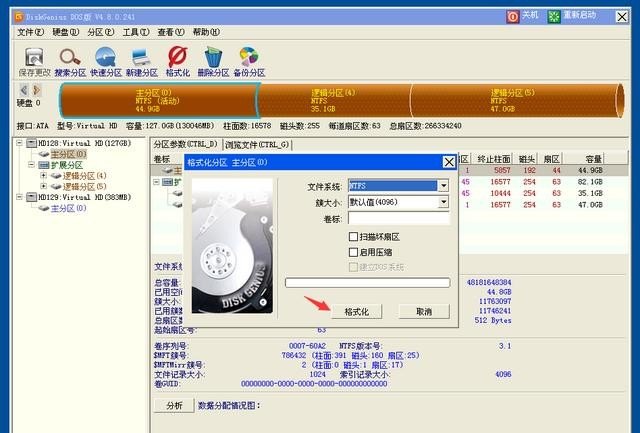This screenshot has width=640, height=433.
Task: Expand logical partition (4) in tree
Action: 44,175
